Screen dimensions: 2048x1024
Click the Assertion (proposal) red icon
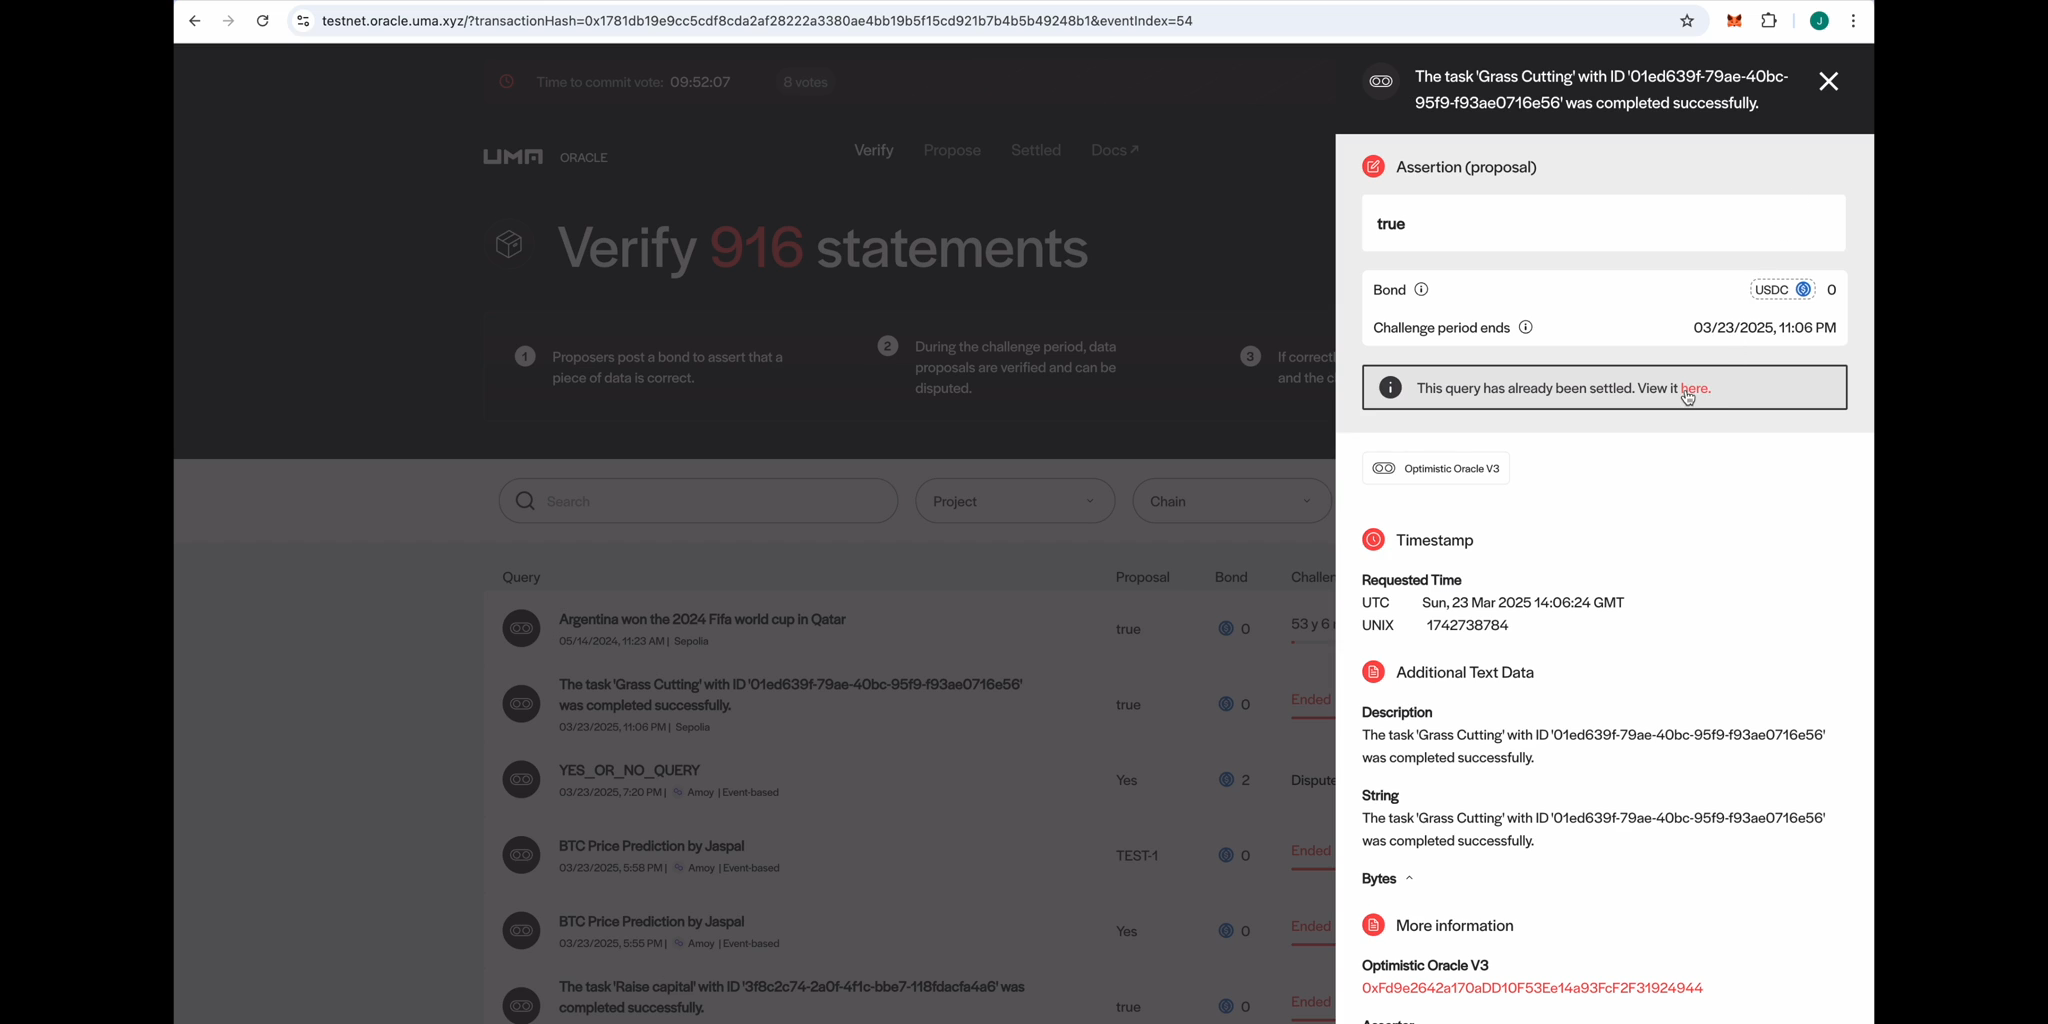[x=1373, y=167]
